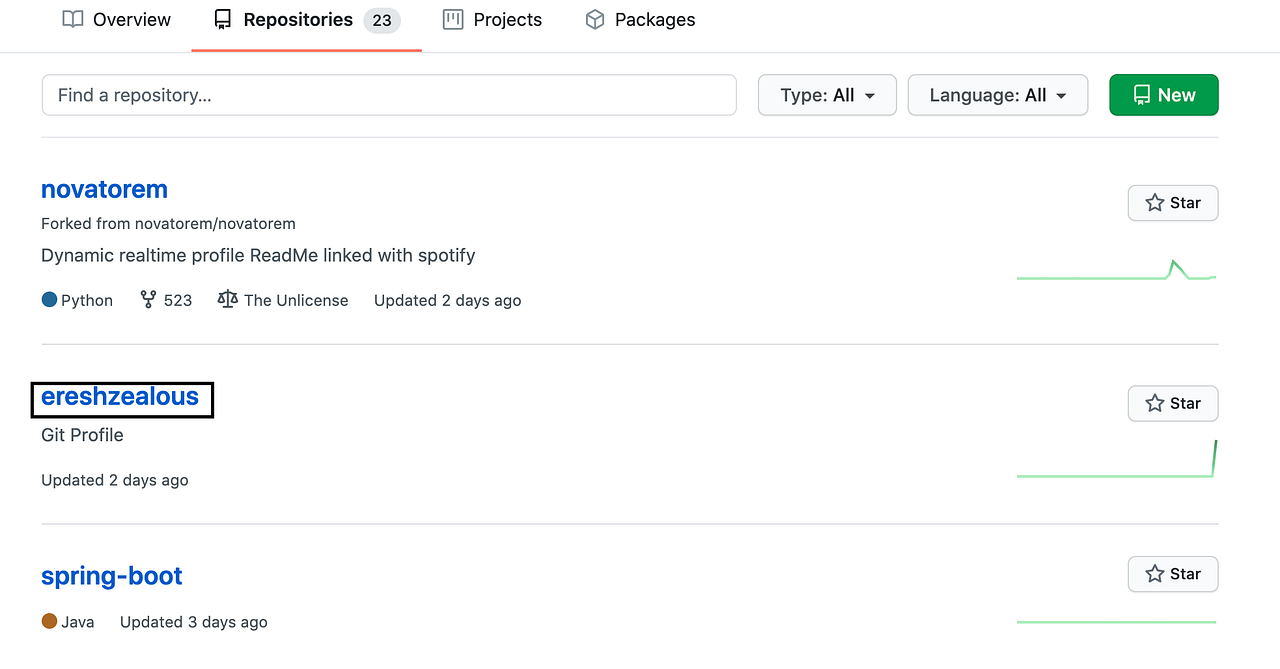Viewport: 1280px width, 669px height.
Task: Click the Java language color dot
Action: click(48, 621)
